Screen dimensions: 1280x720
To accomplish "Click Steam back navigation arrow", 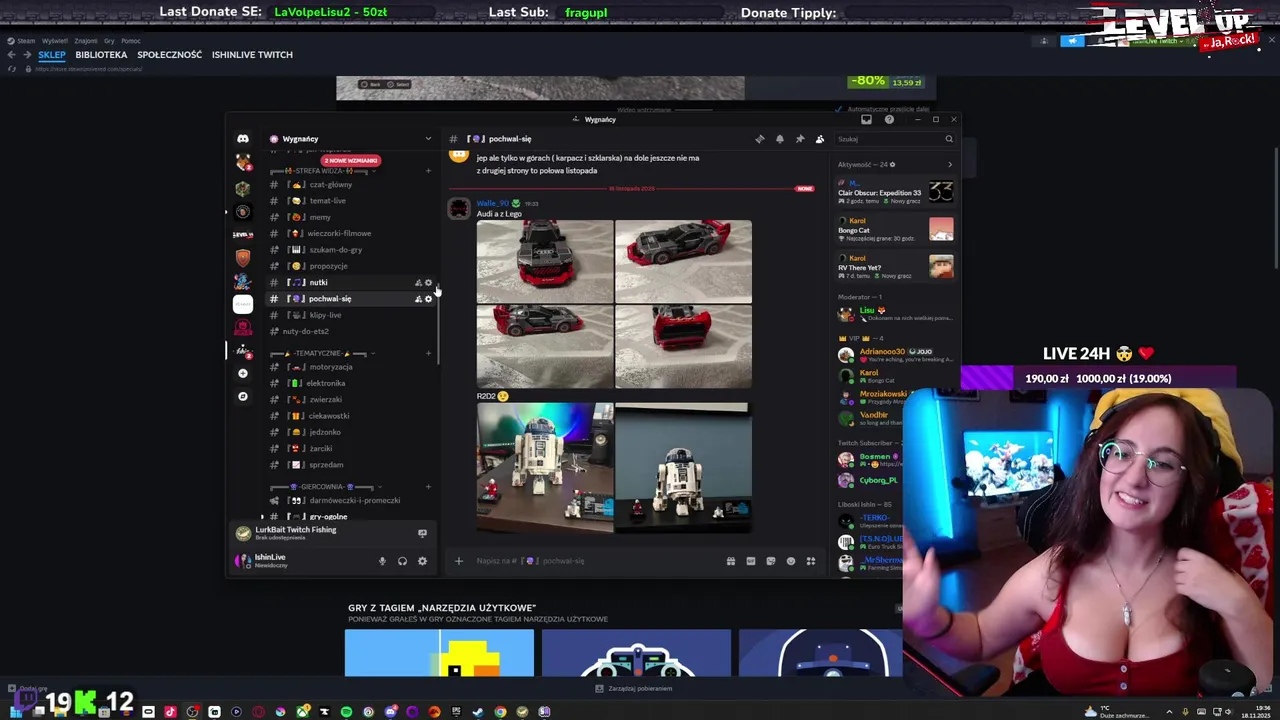I will [12, 55].
